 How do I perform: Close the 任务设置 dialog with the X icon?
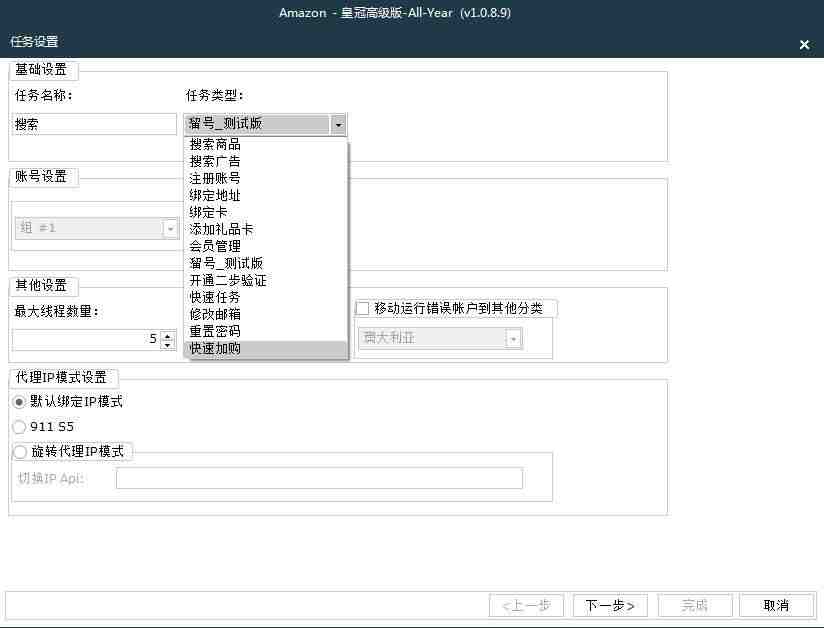tap(804, 45)
